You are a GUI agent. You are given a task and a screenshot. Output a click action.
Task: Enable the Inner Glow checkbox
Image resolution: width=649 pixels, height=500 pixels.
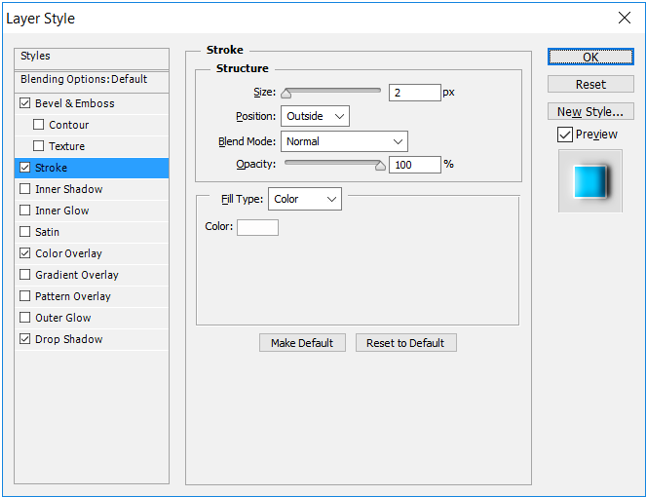click(x=25, y=210)
